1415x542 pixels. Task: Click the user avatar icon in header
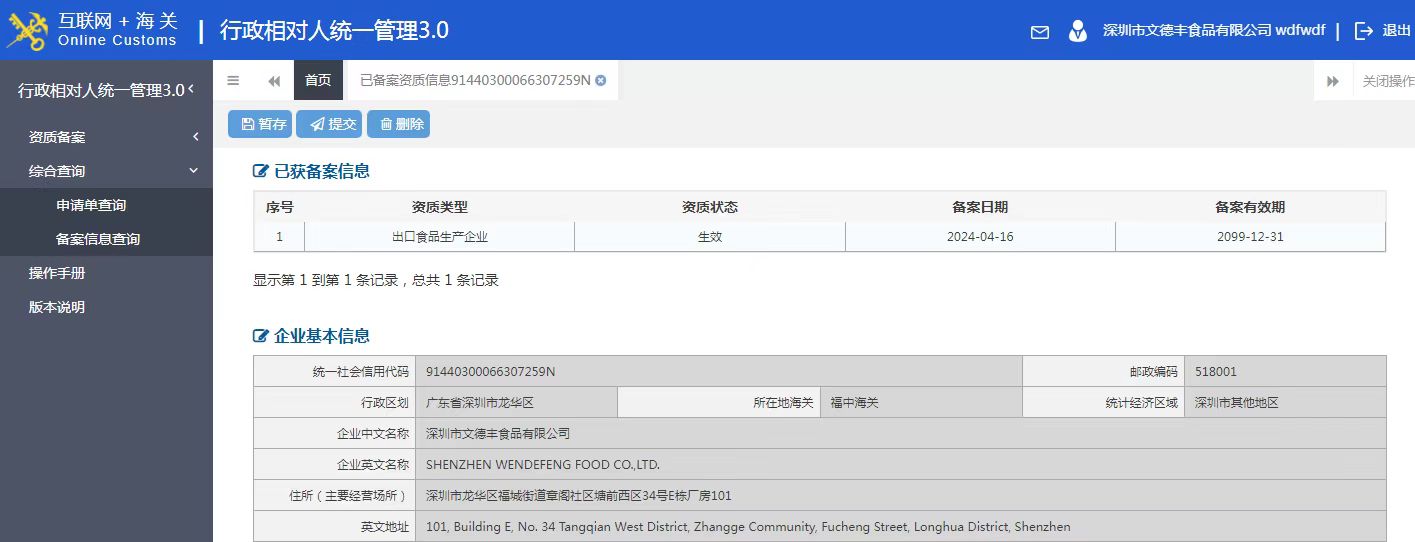pyautogui.click(x=1078, y=31)
